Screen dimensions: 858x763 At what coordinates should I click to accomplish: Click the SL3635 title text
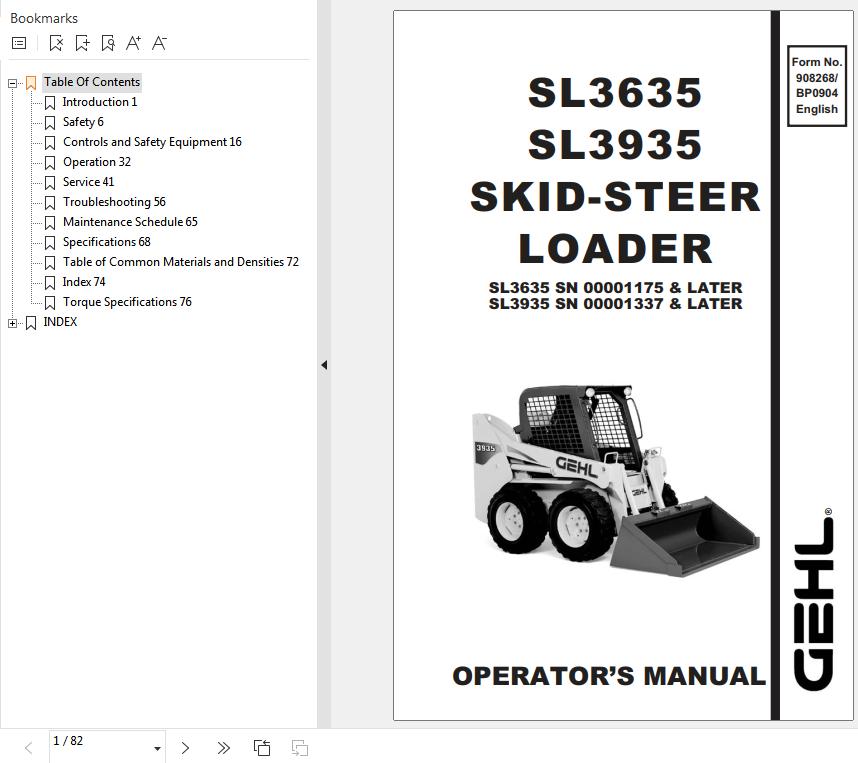tap(615, 92)
